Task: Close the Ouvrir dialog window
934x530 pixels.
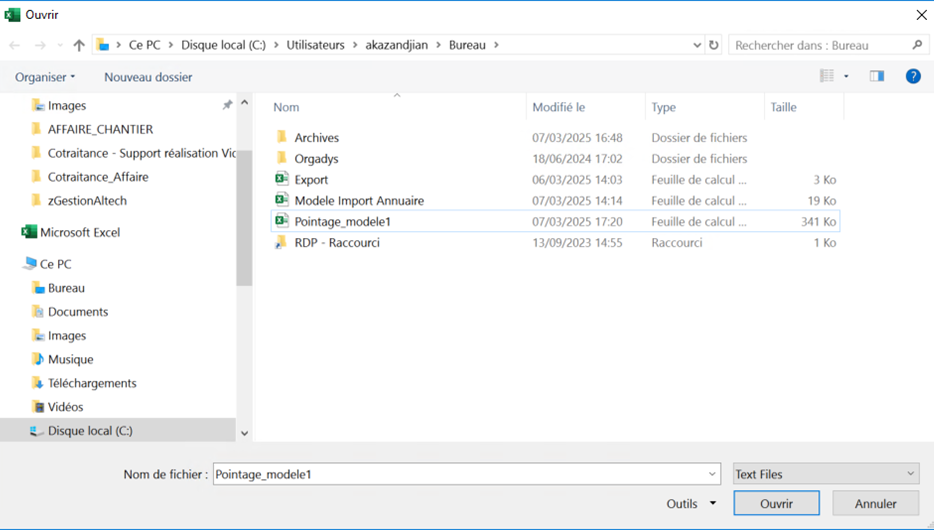Action: point(921,14)
